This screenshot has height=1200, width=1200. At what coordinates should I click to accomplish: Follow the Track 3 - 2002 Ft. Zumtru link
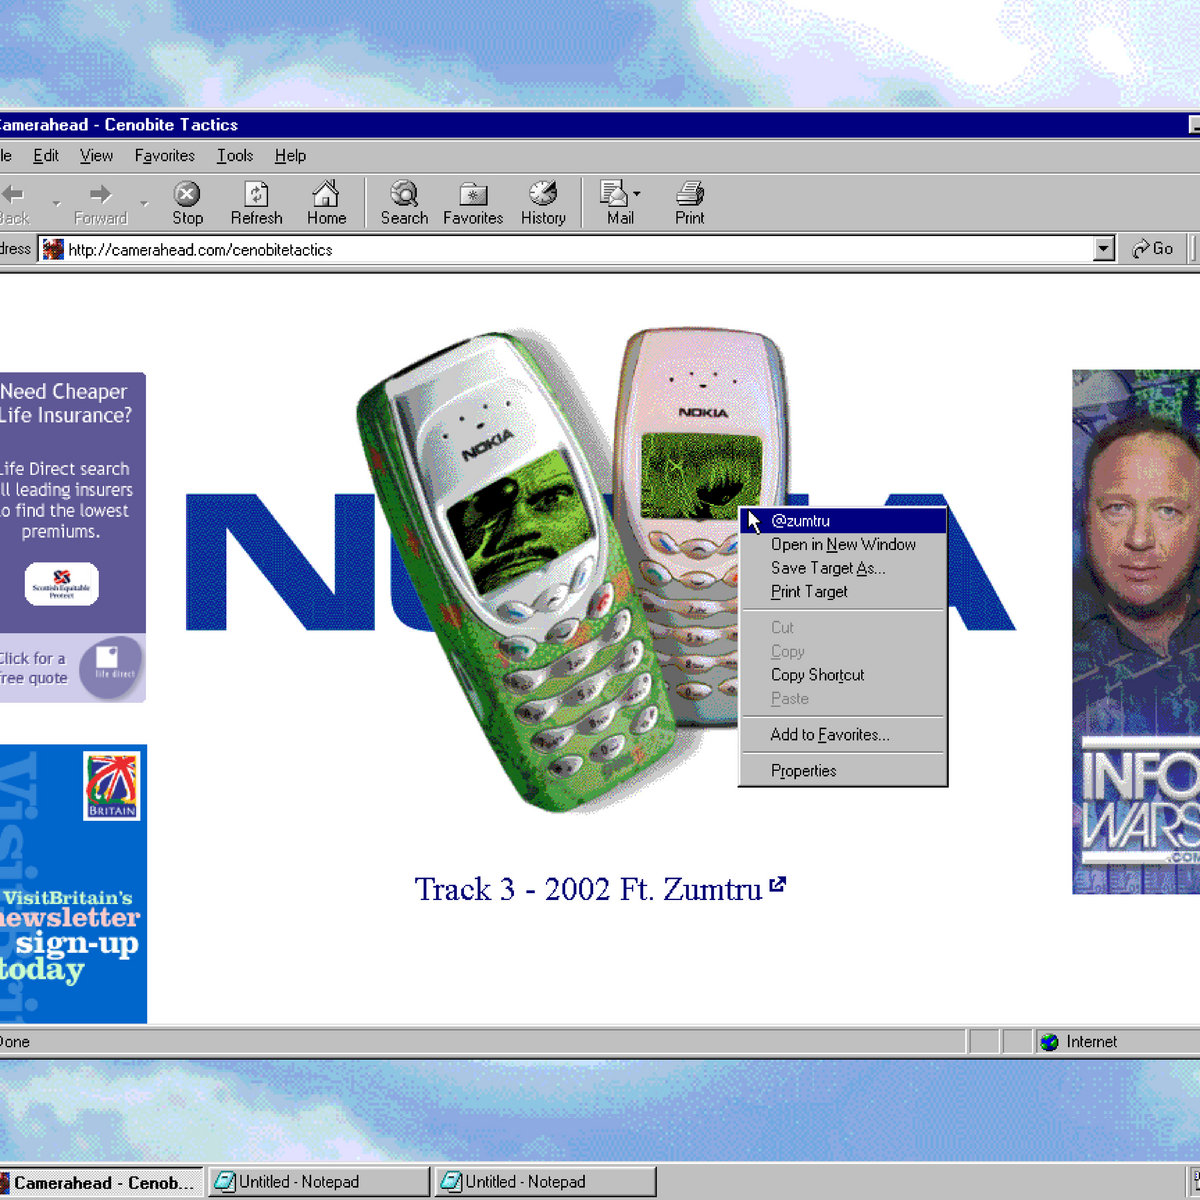click(588, 889)
